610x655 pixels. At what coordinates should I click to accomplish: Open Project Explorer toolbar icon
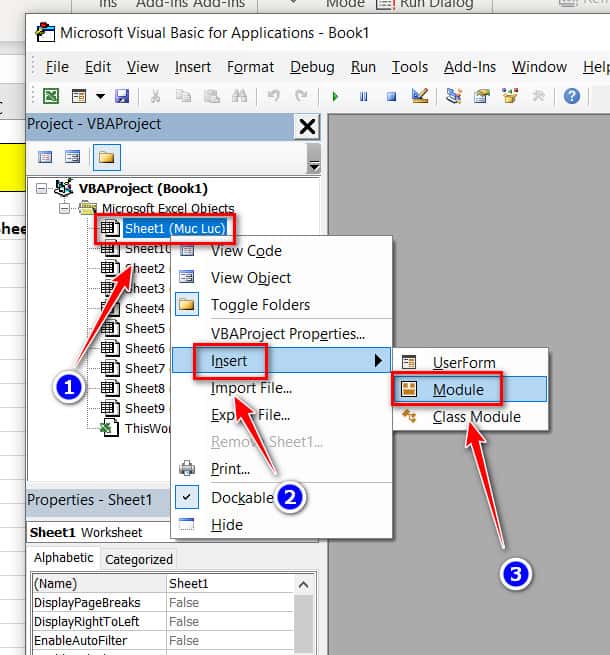tap(454, 96)
